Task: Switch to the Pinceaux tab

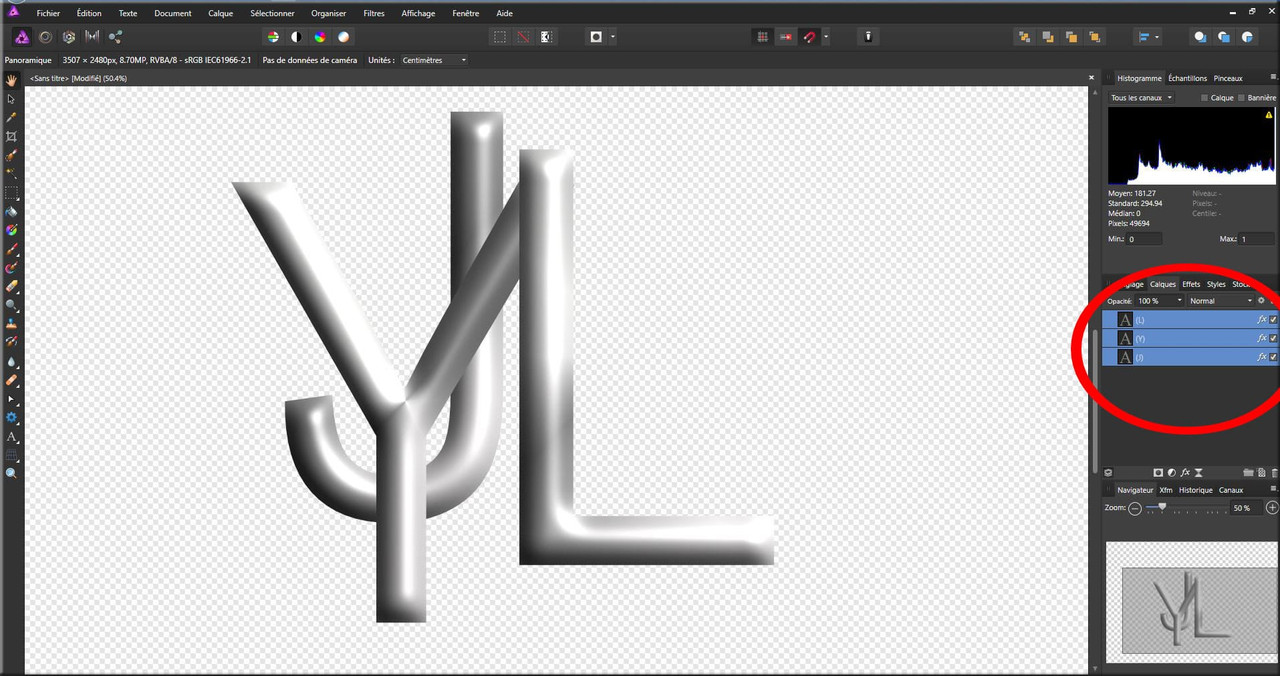Action: point(1228,78)
